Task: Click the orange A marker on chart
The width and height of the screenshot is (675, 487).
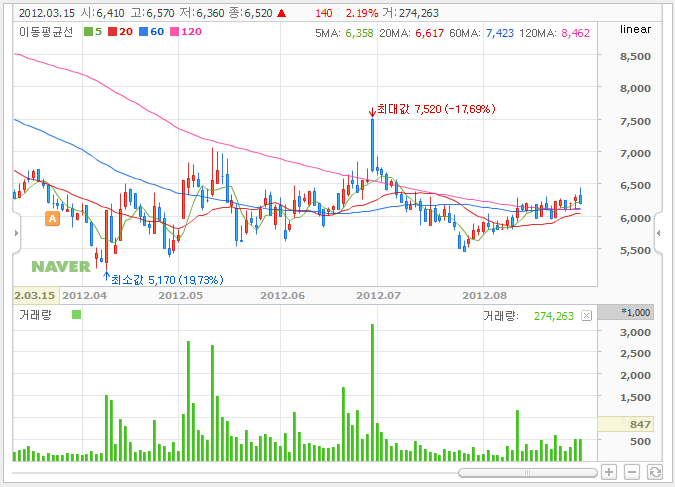Action: pos(53,219)
